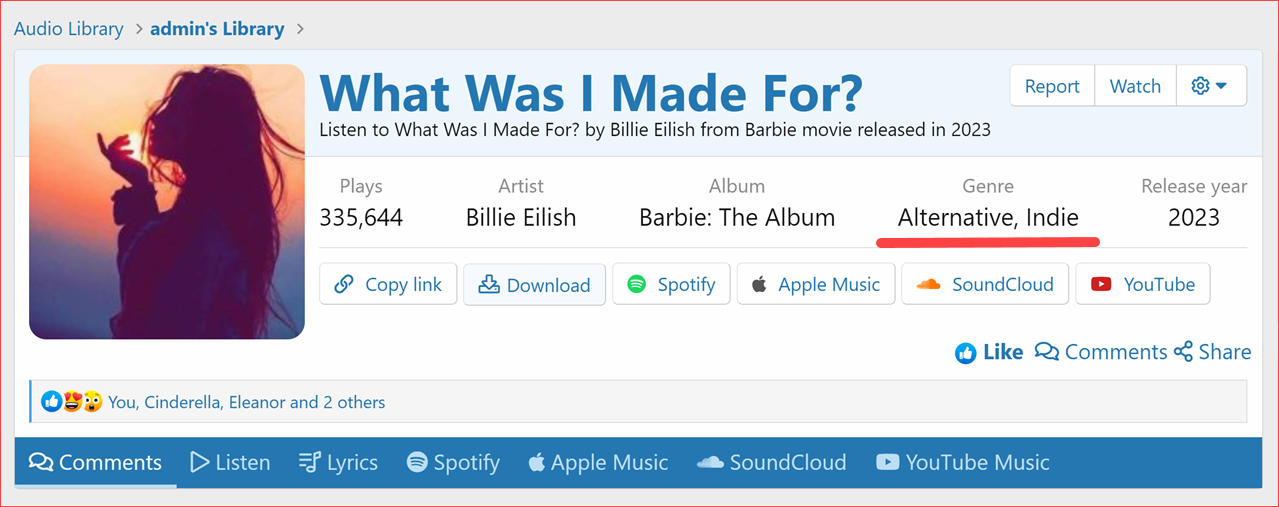This screenshot has height=507, width=1279.
Task: Toggle the Like thumbs-up button
Action: point(989,352)
